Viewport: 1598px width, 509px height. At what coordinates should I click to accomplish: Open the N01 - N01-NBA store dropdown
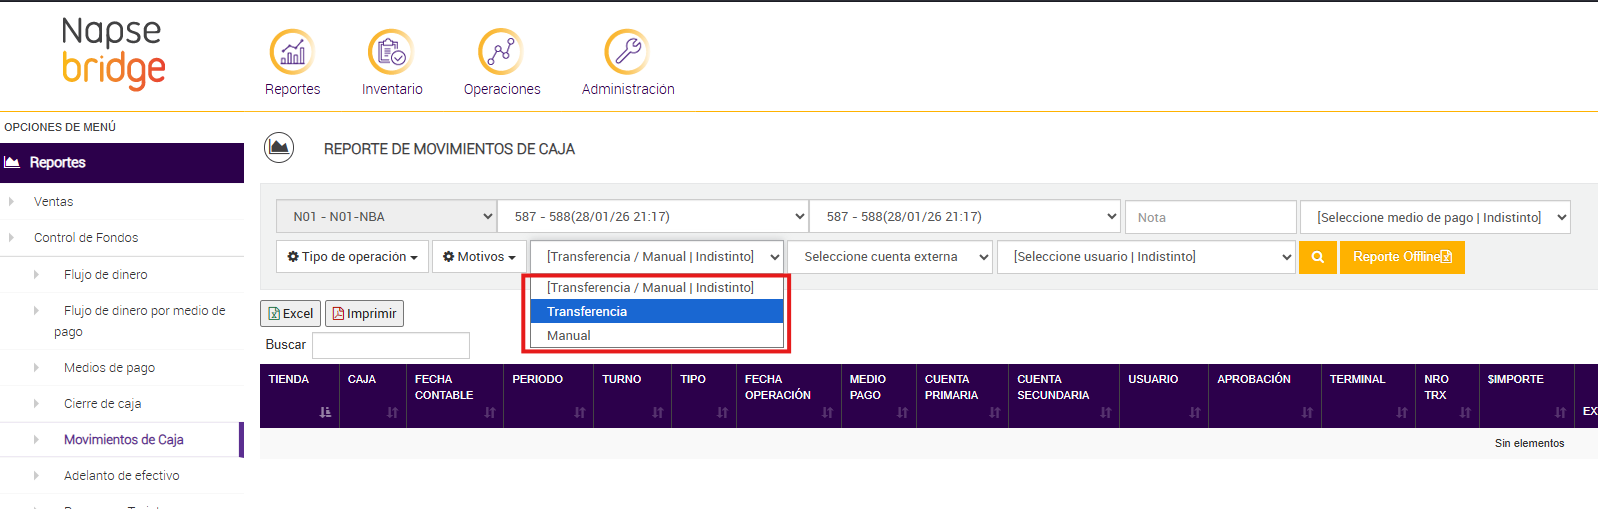pos(386,217)
